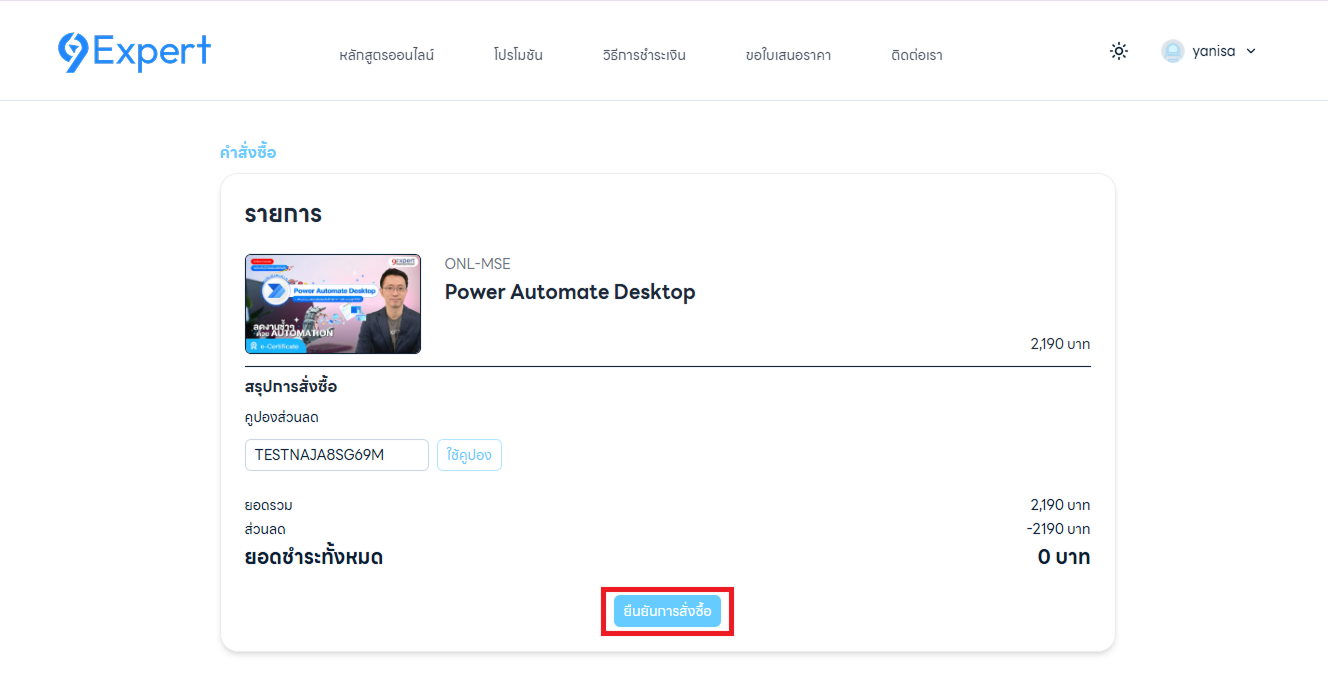
Task: Confirm the order with ยืนยันการสั่งซื้อ
Action: [667, 611]
